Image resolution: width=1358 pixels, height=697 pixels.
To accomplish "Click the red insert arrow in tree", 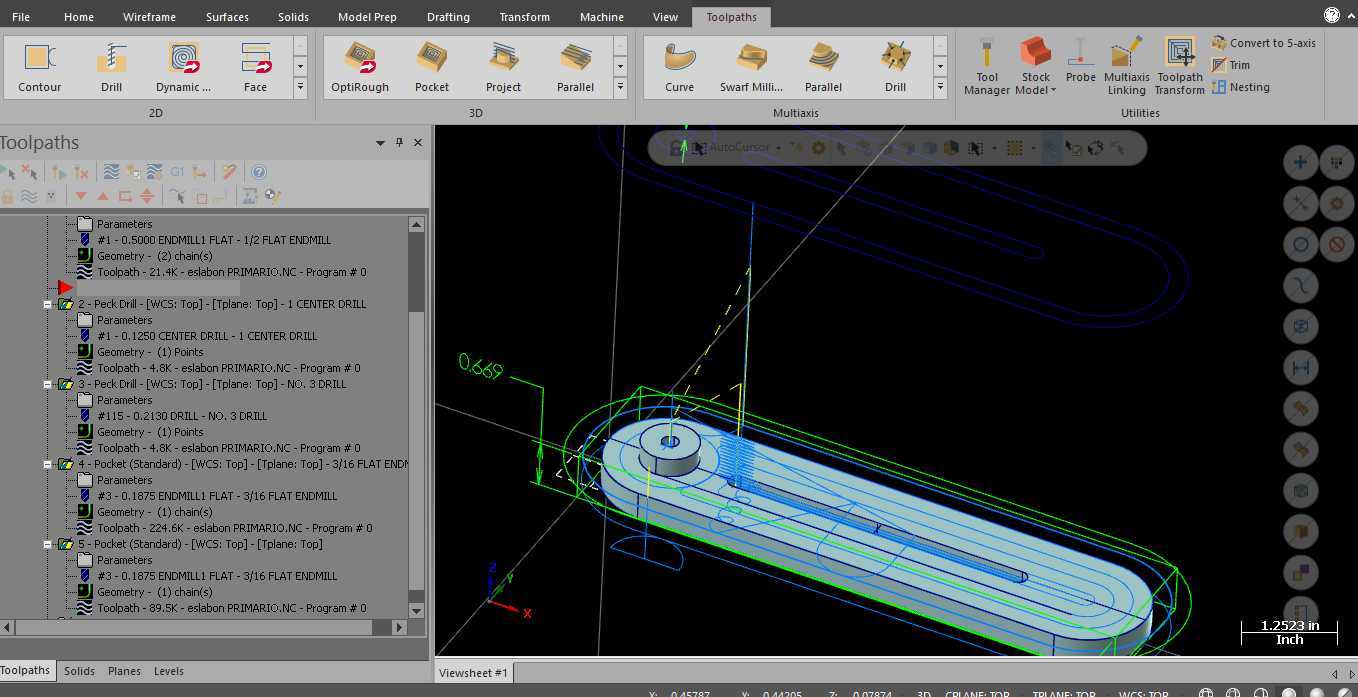I will tap(65, 288).
